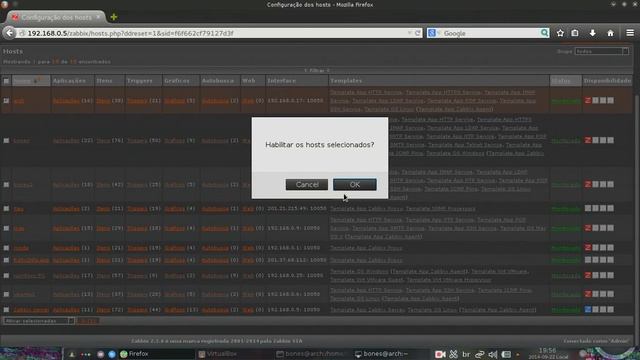
Task: Click Z availability icon in 192.168.0.9 row
Action: (x=588, y=228)
